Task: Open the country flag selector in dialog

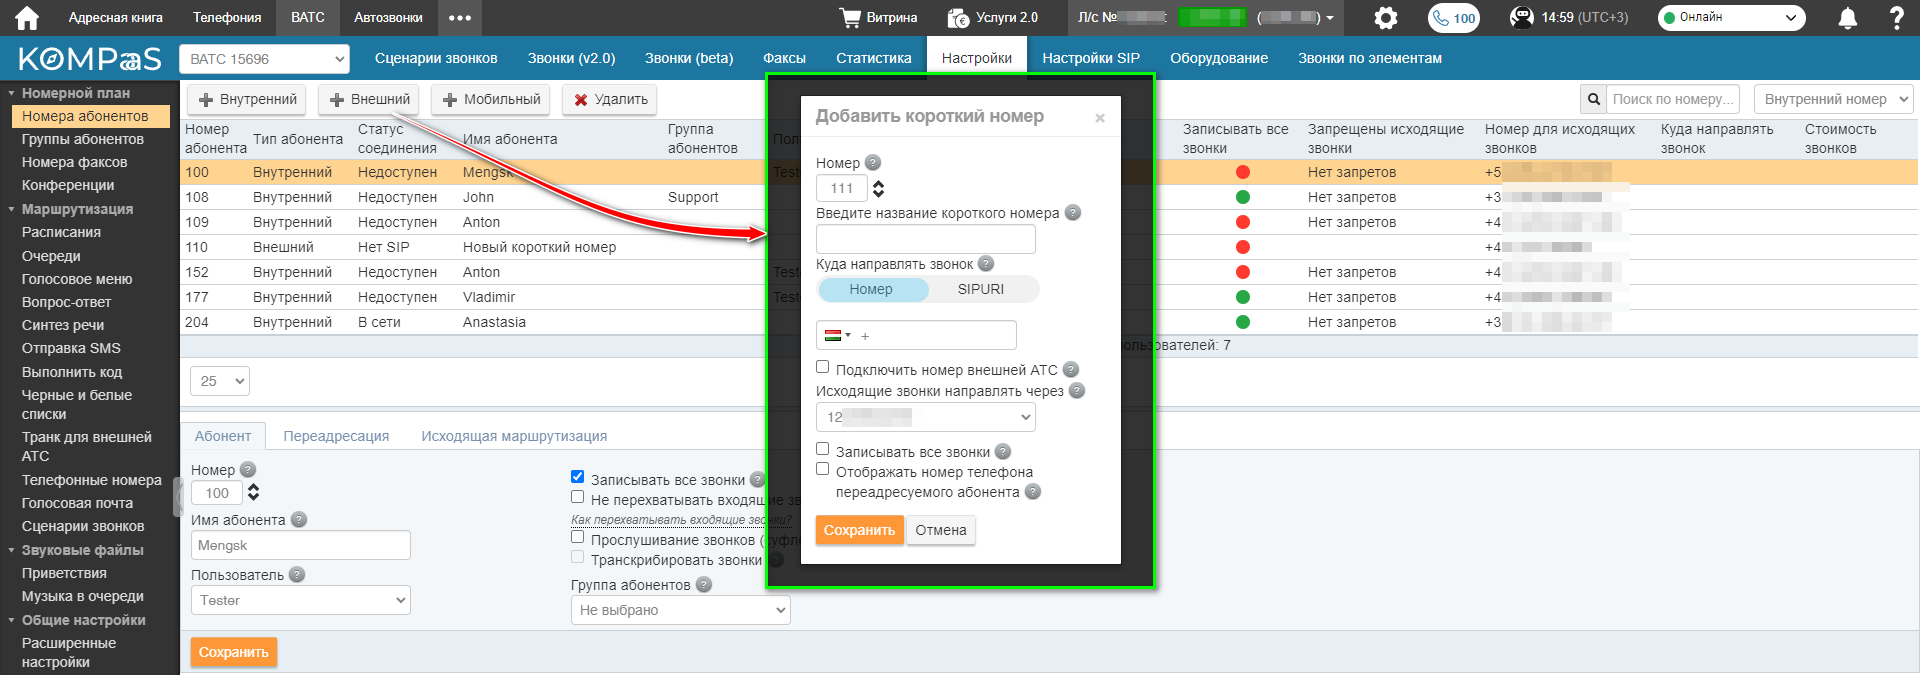Action: 838,336
